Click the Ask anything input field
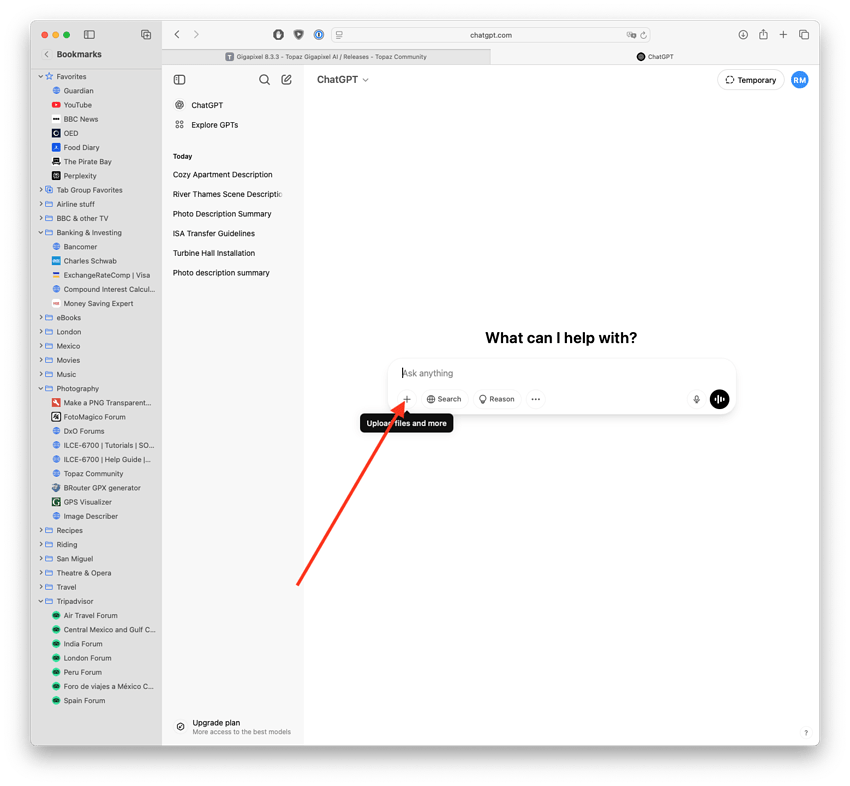The image size is (850, 786). tap(560, 373)
